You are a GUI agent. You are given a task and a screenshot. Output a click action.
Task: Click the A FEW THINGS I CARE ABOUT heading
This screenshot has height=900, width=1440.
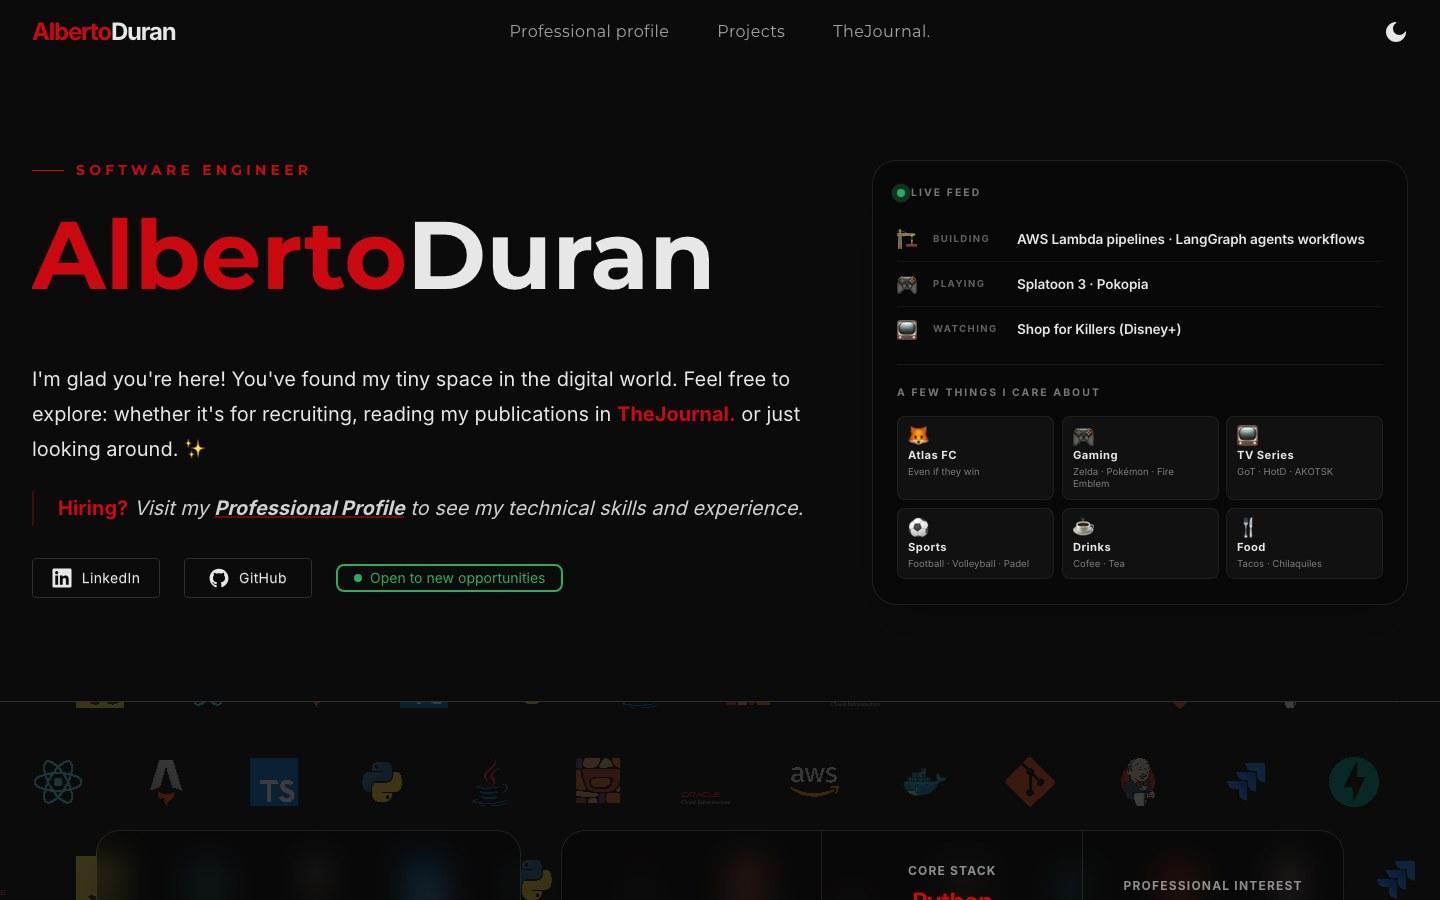[x=998, y=392]
